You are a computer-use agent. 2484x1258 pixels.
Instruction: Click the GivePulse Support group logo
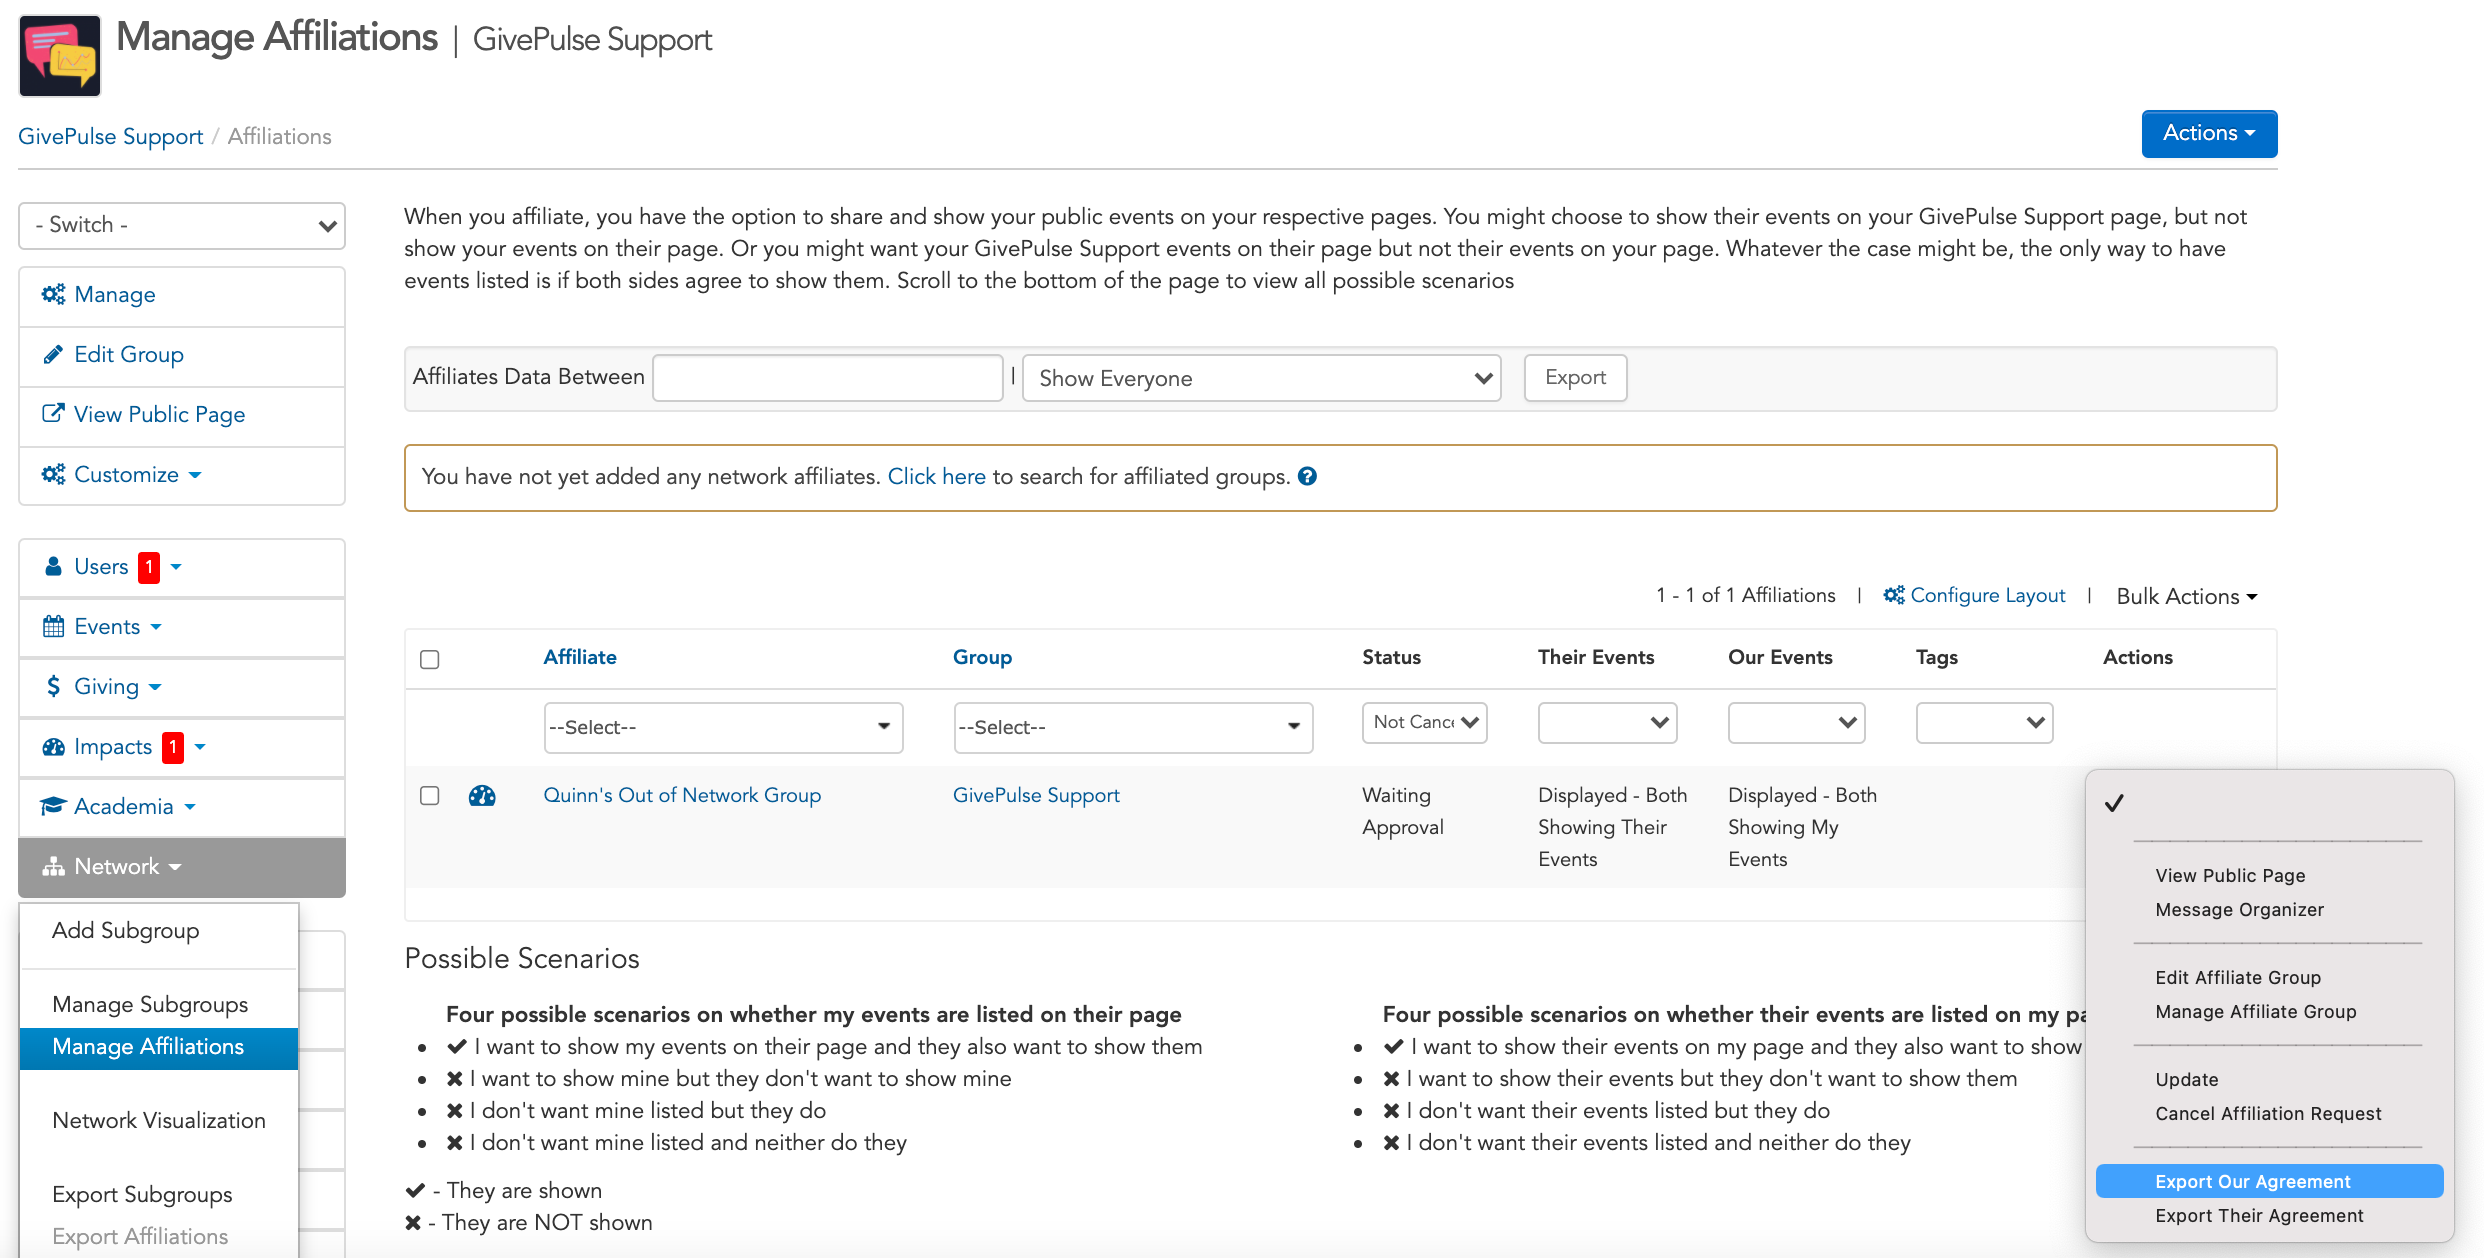point(60,56)
